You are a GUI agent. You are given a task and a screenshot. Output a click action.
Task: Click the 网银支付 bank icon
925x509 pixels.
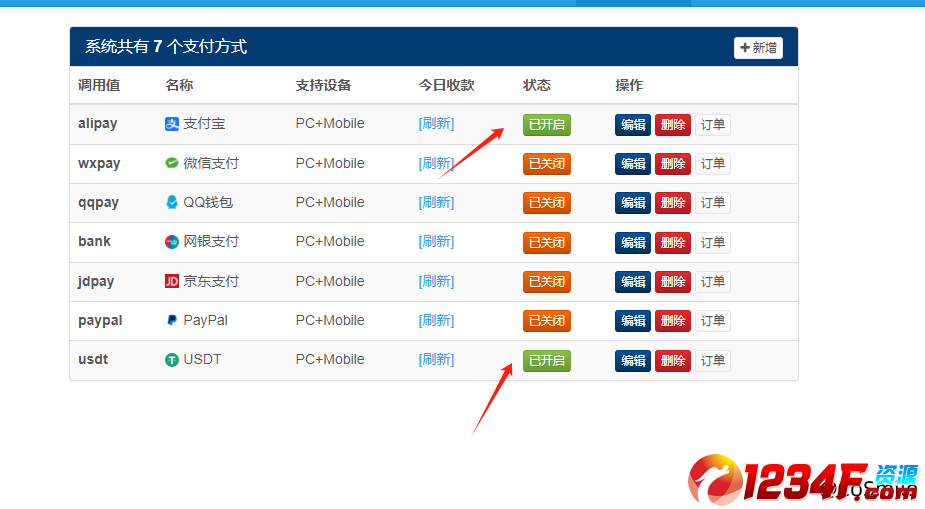coord(172,242)
